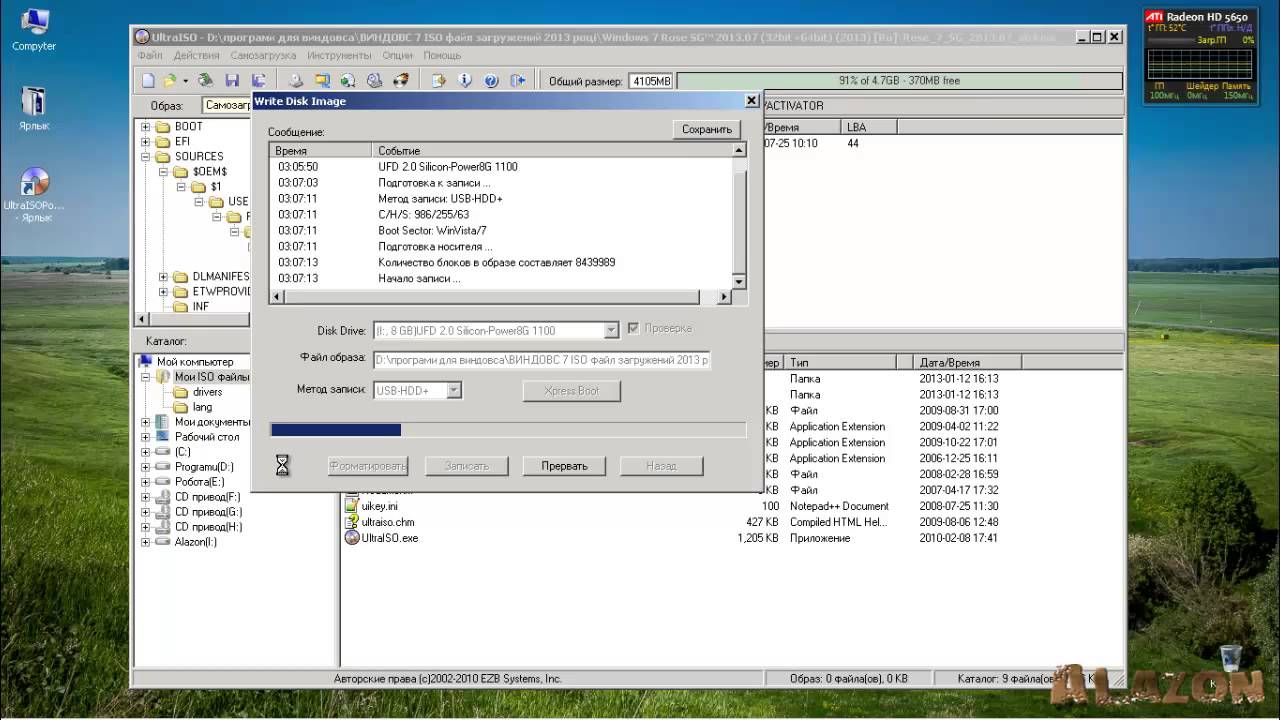1280x720 pixels.
Task: Select the CD привод(F:) tree item
Action: (x=207, y=497)
